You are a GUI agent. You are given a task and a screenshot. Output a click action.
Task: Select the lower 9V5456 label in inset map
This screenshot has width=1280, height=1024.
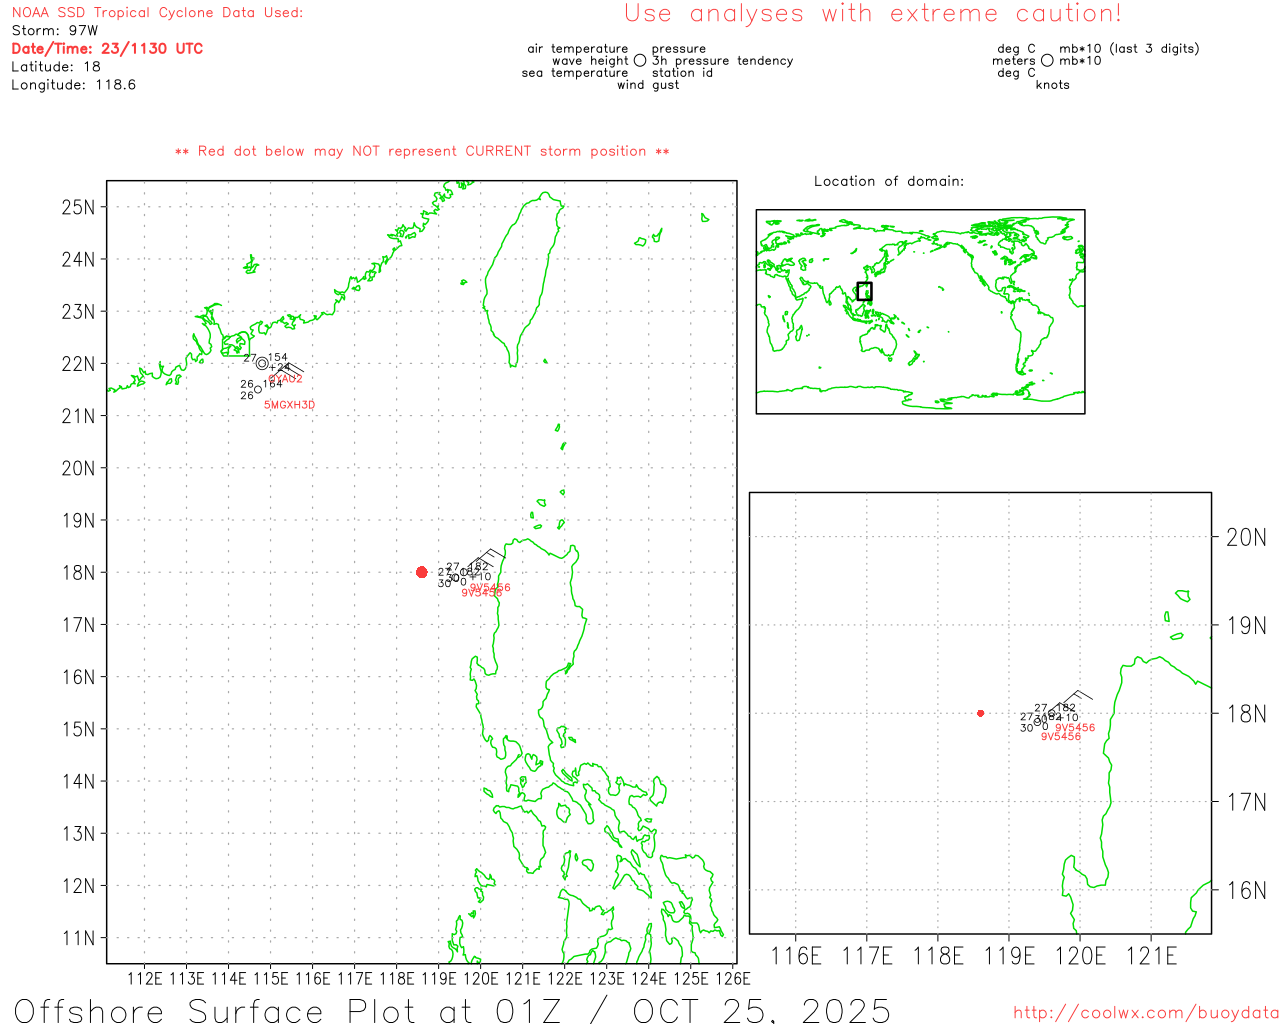tap(1060, 737)
